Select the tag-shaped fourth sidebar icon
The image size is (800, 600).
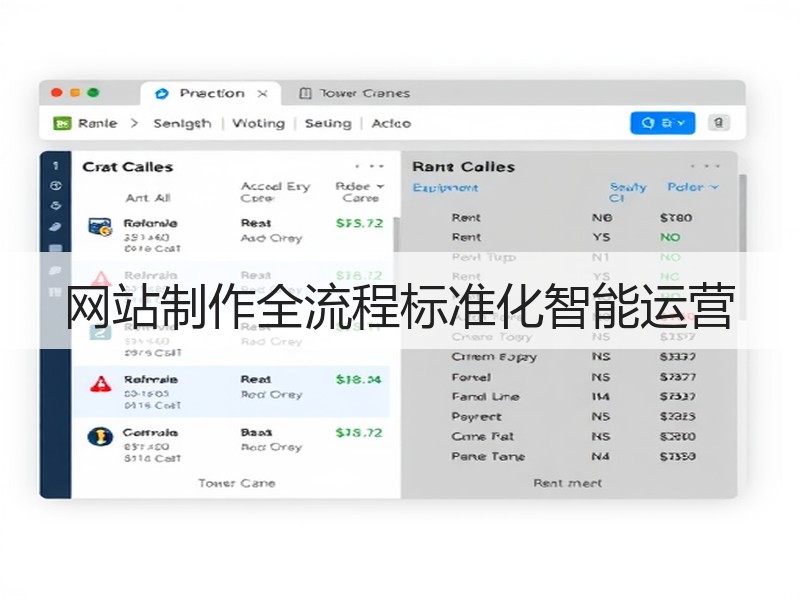[56, 227]
